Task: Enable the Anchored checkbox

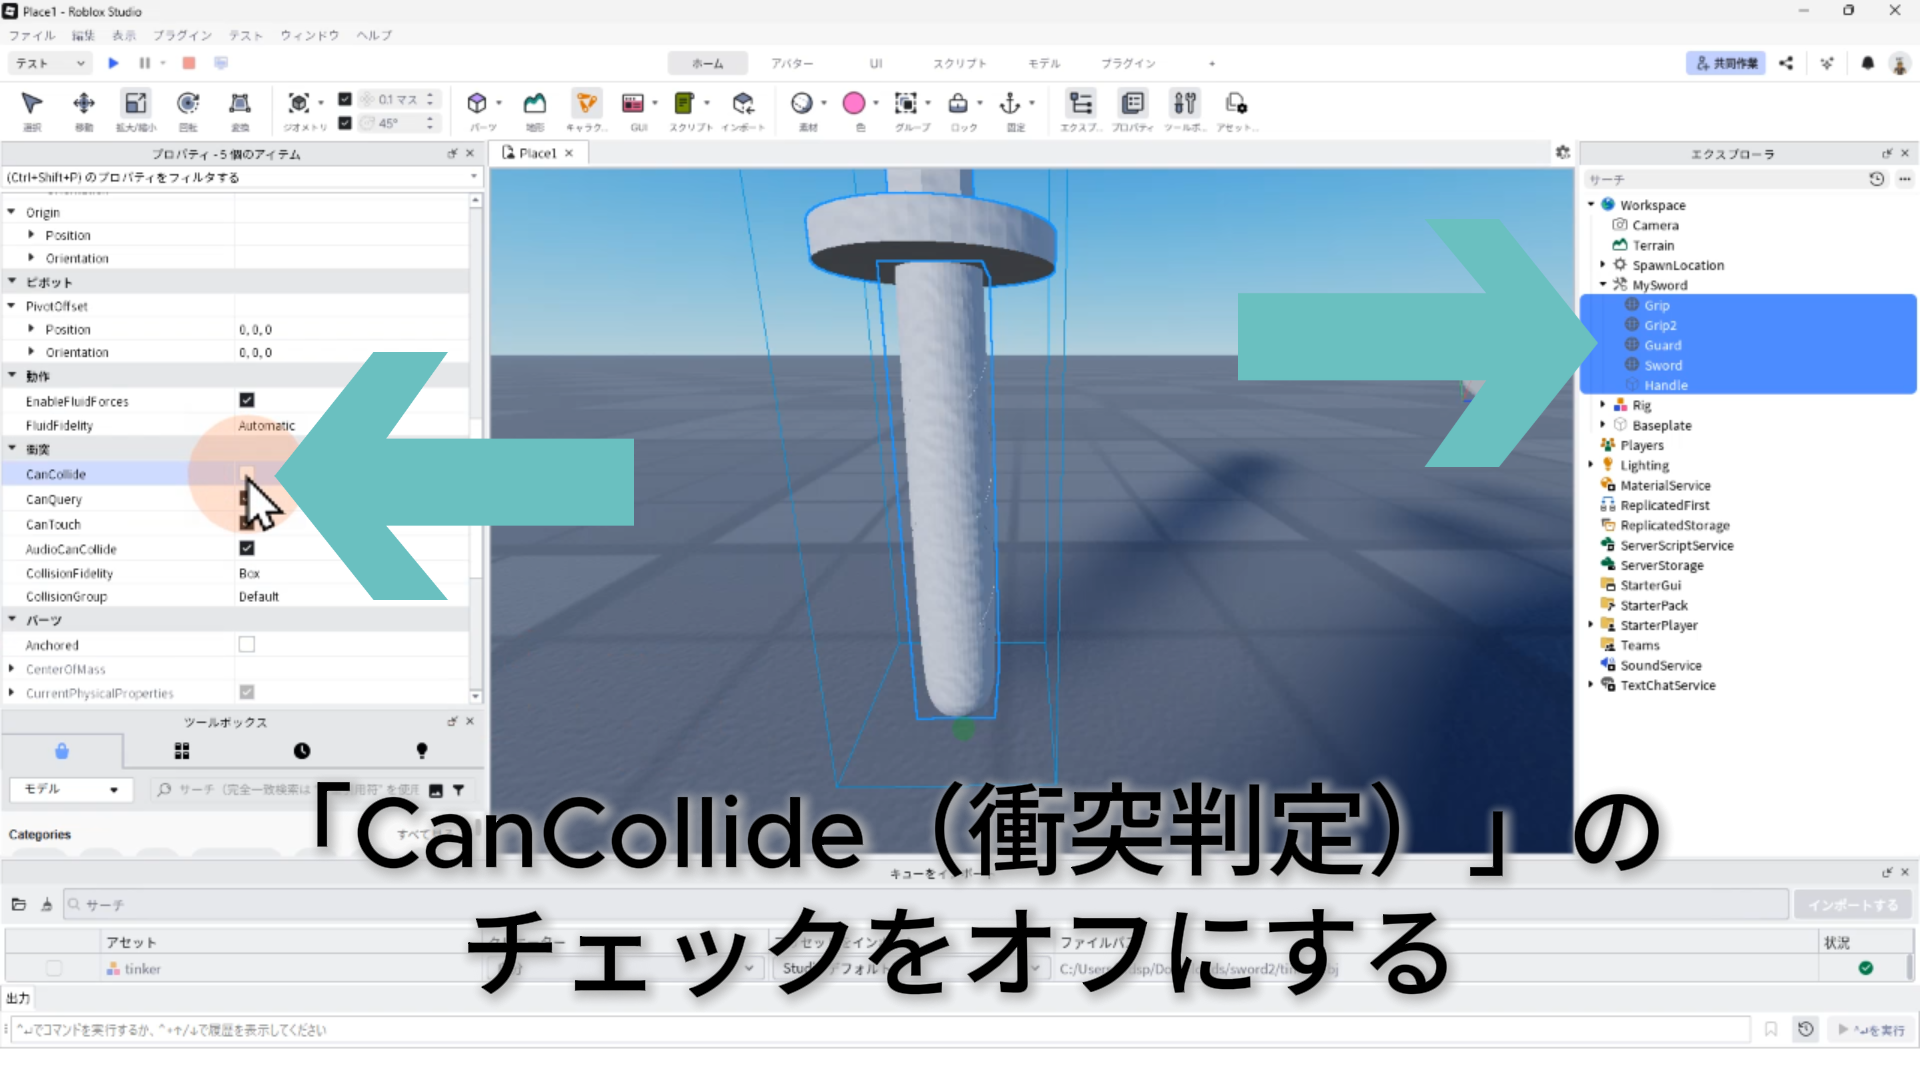Action: [247, 645]
